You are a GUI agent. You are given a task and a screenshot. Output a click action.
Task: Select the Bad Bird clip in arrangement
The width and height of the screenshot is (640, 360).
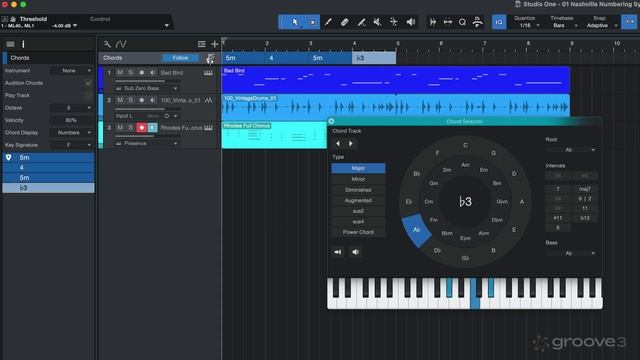(x=396, y=80)
